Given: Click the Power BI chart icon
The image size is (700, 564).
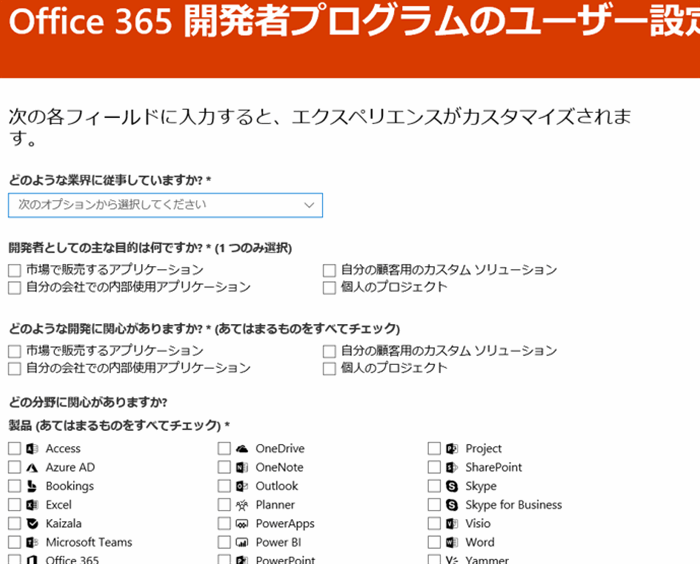Looking at the screenshot, I should pos(242,542).
